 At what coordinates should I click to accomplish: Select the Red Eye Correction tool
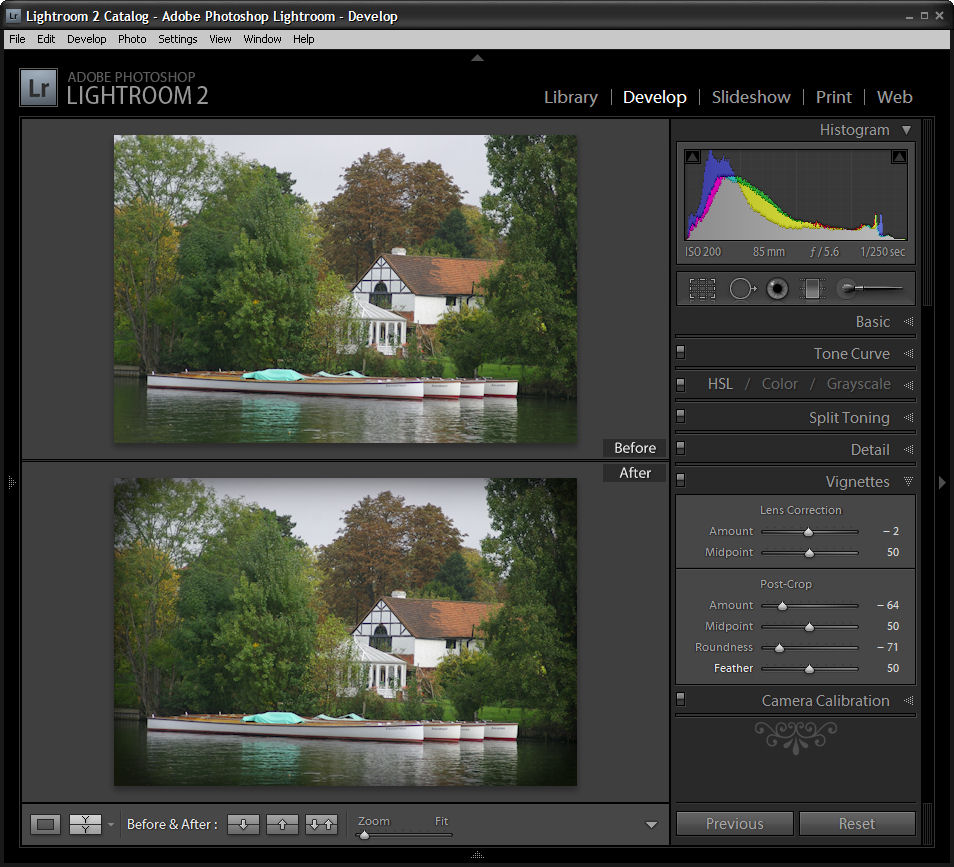777,288
